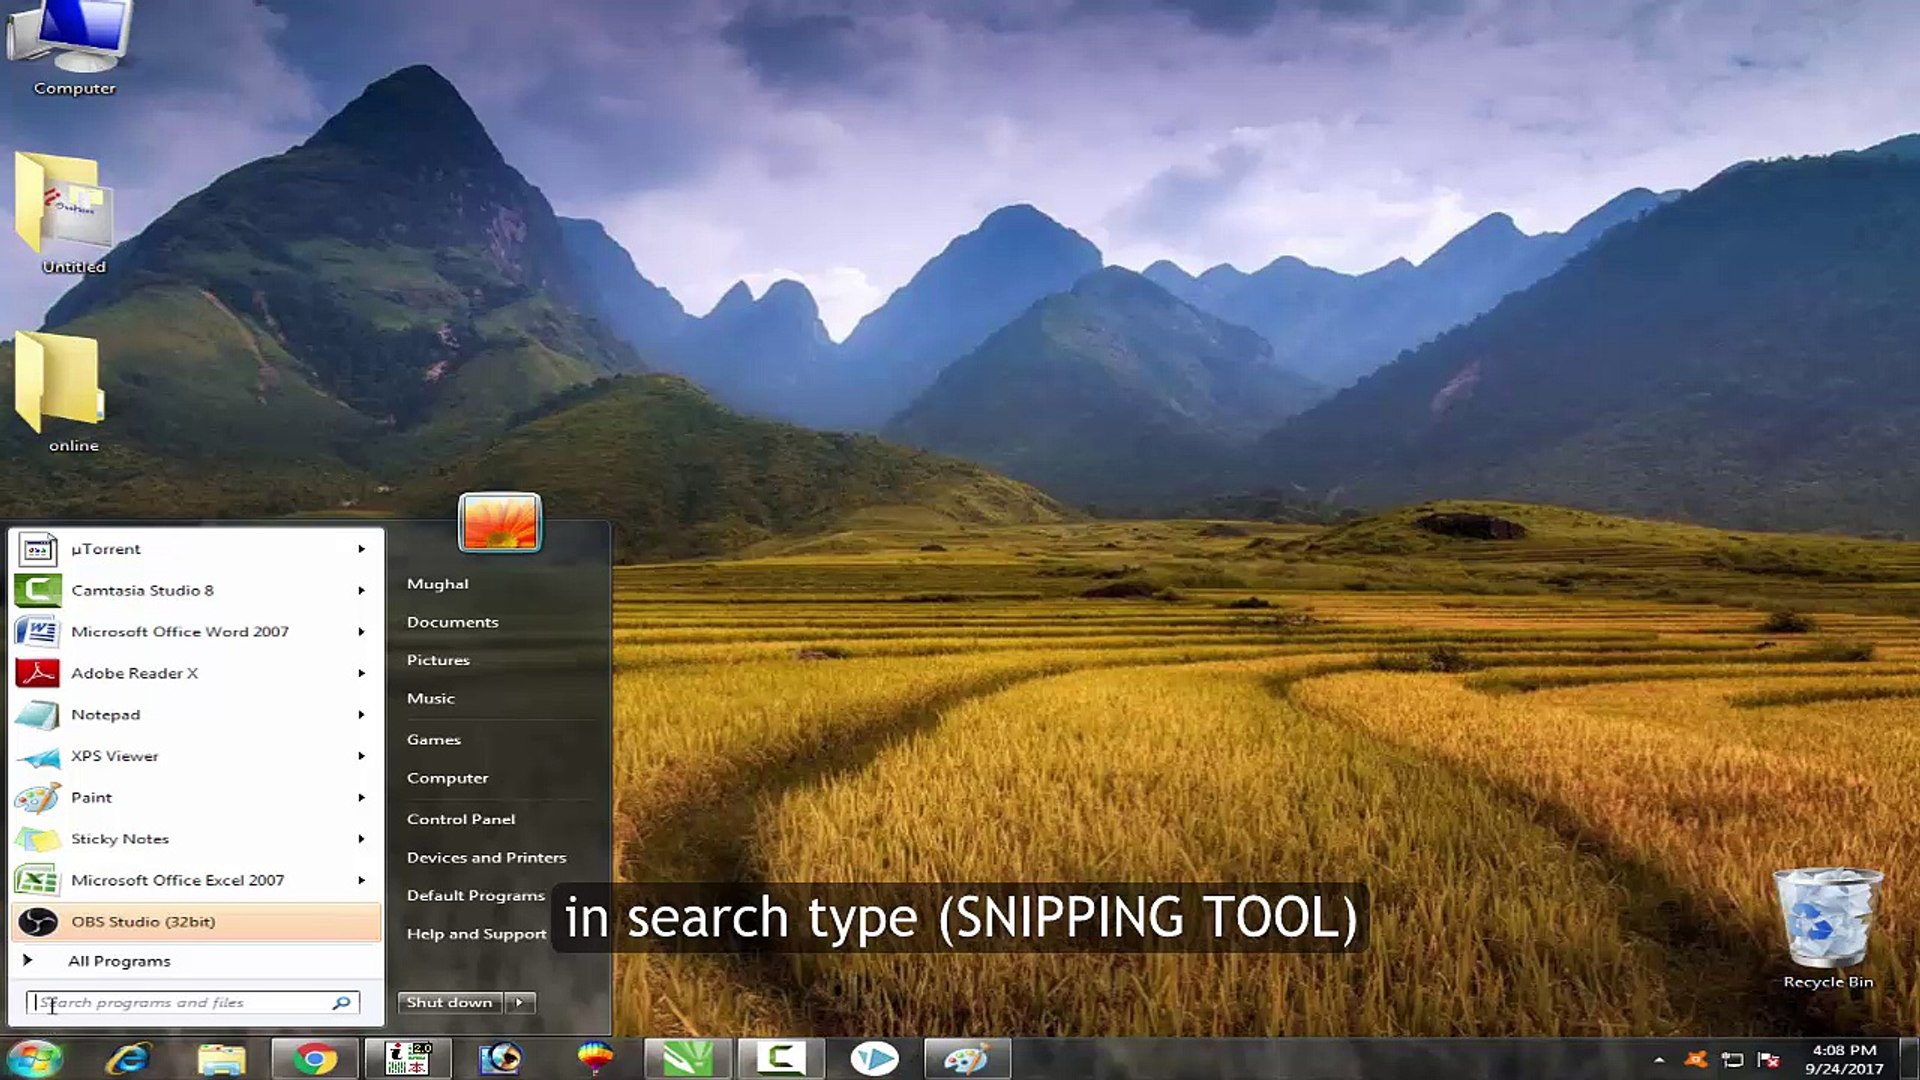The height and width of the screenshot is (1080, 1920).
Task: Open the hot air balloon app on taskbar
Action: coord(595,1058)
